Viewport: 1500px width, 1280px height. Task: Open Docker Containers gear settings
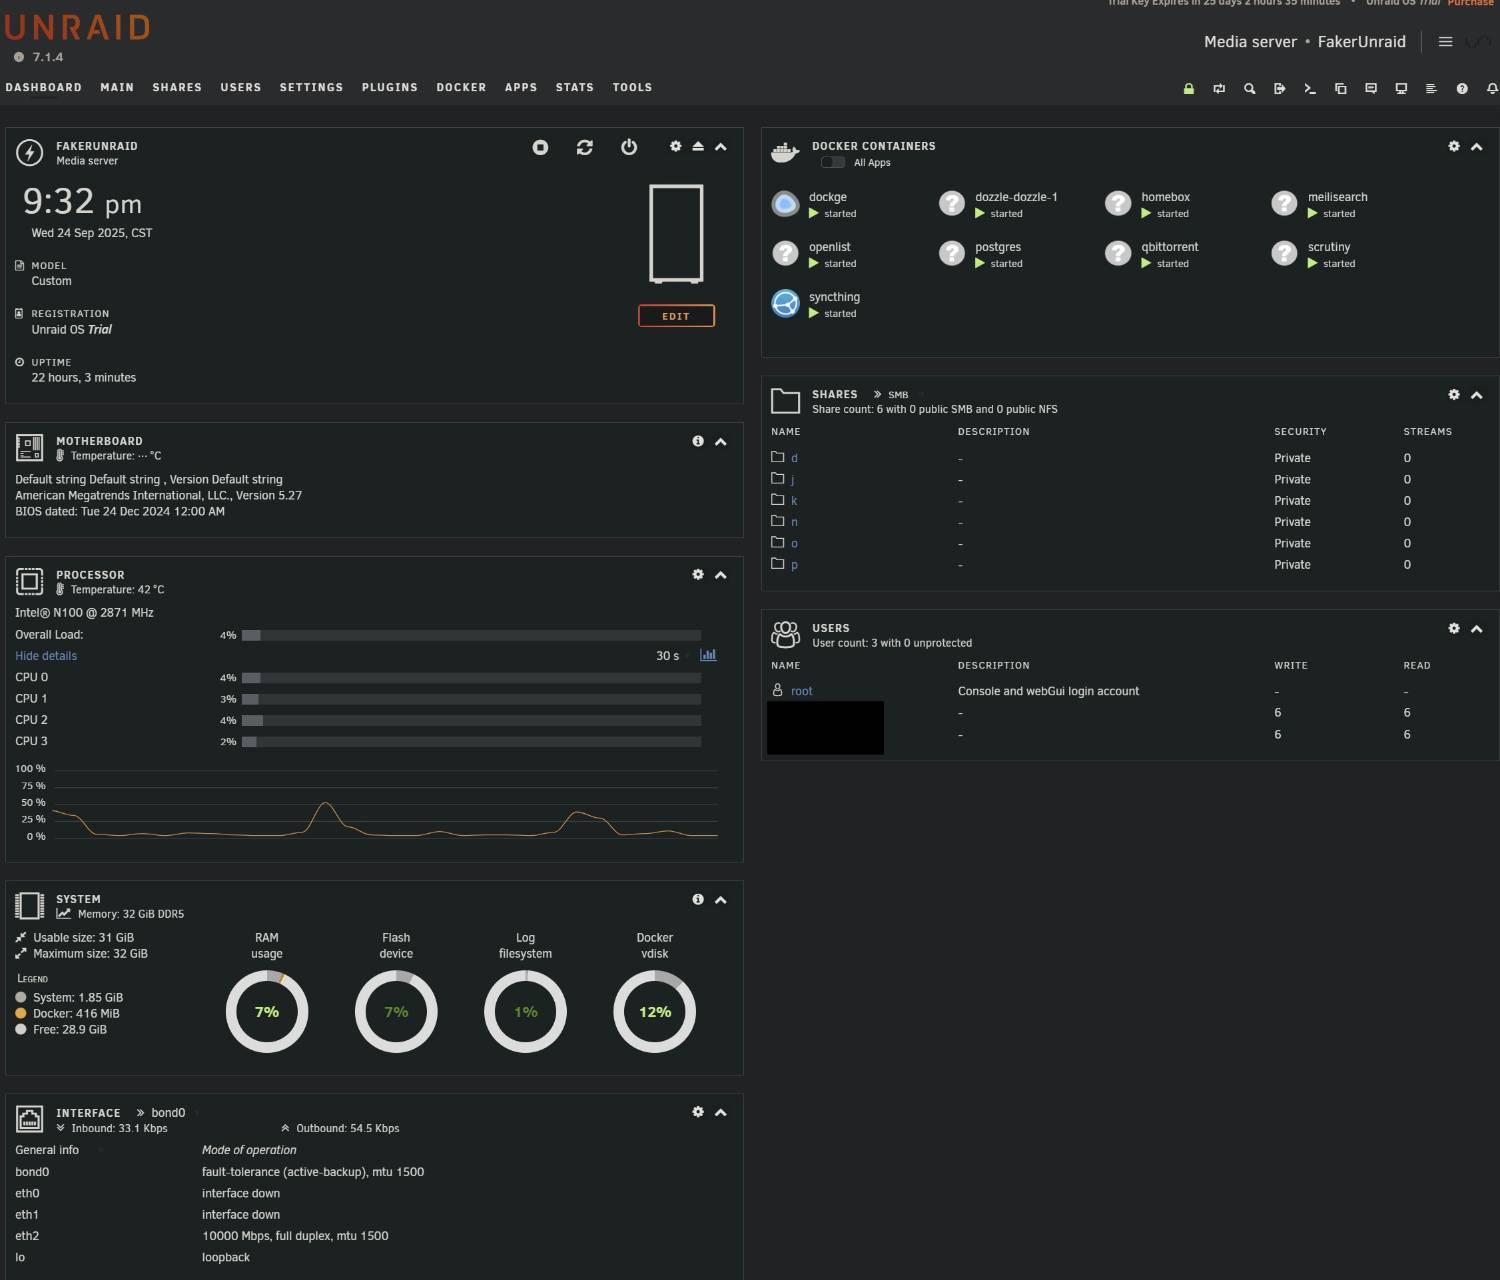click(1454, 146)
